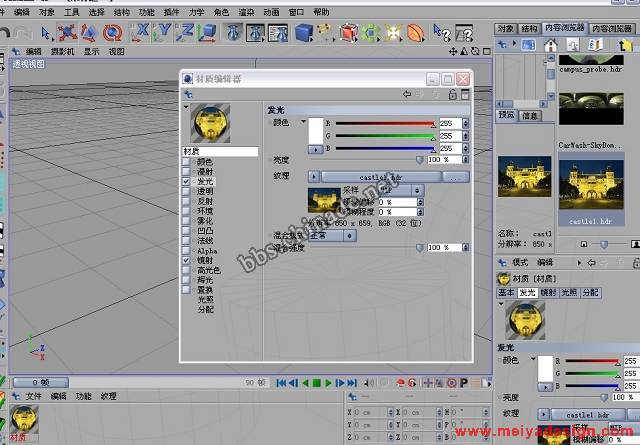Open the 工具 menu
Viewport: 640px width, 445px height.
(x=71, y=12)
